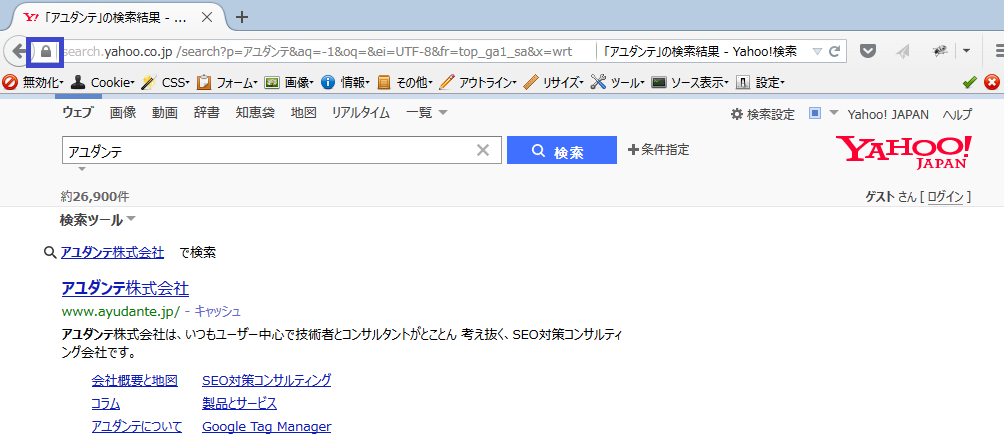Clear the search box with X icon
Image resolution: width=1004 pixels, height=446 pixels.
(483, 150)
